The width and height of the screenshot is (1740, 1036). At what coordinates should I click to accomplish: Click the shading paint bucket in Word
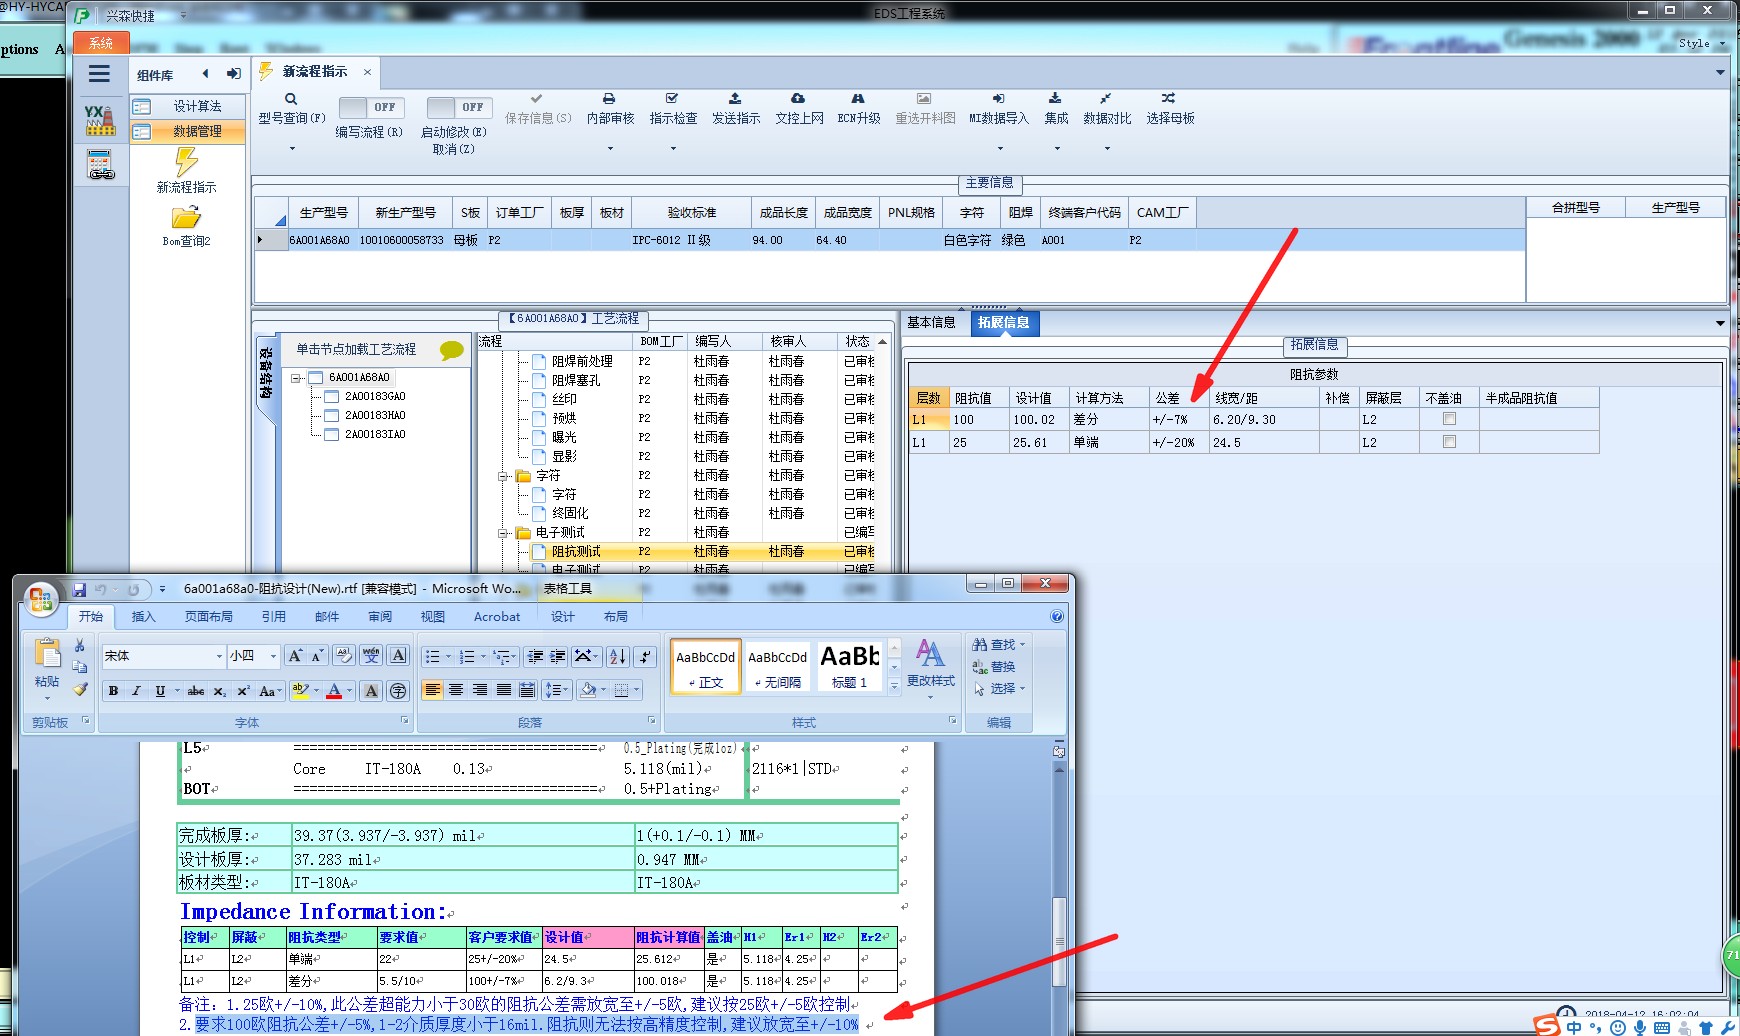tap(588, 690)
